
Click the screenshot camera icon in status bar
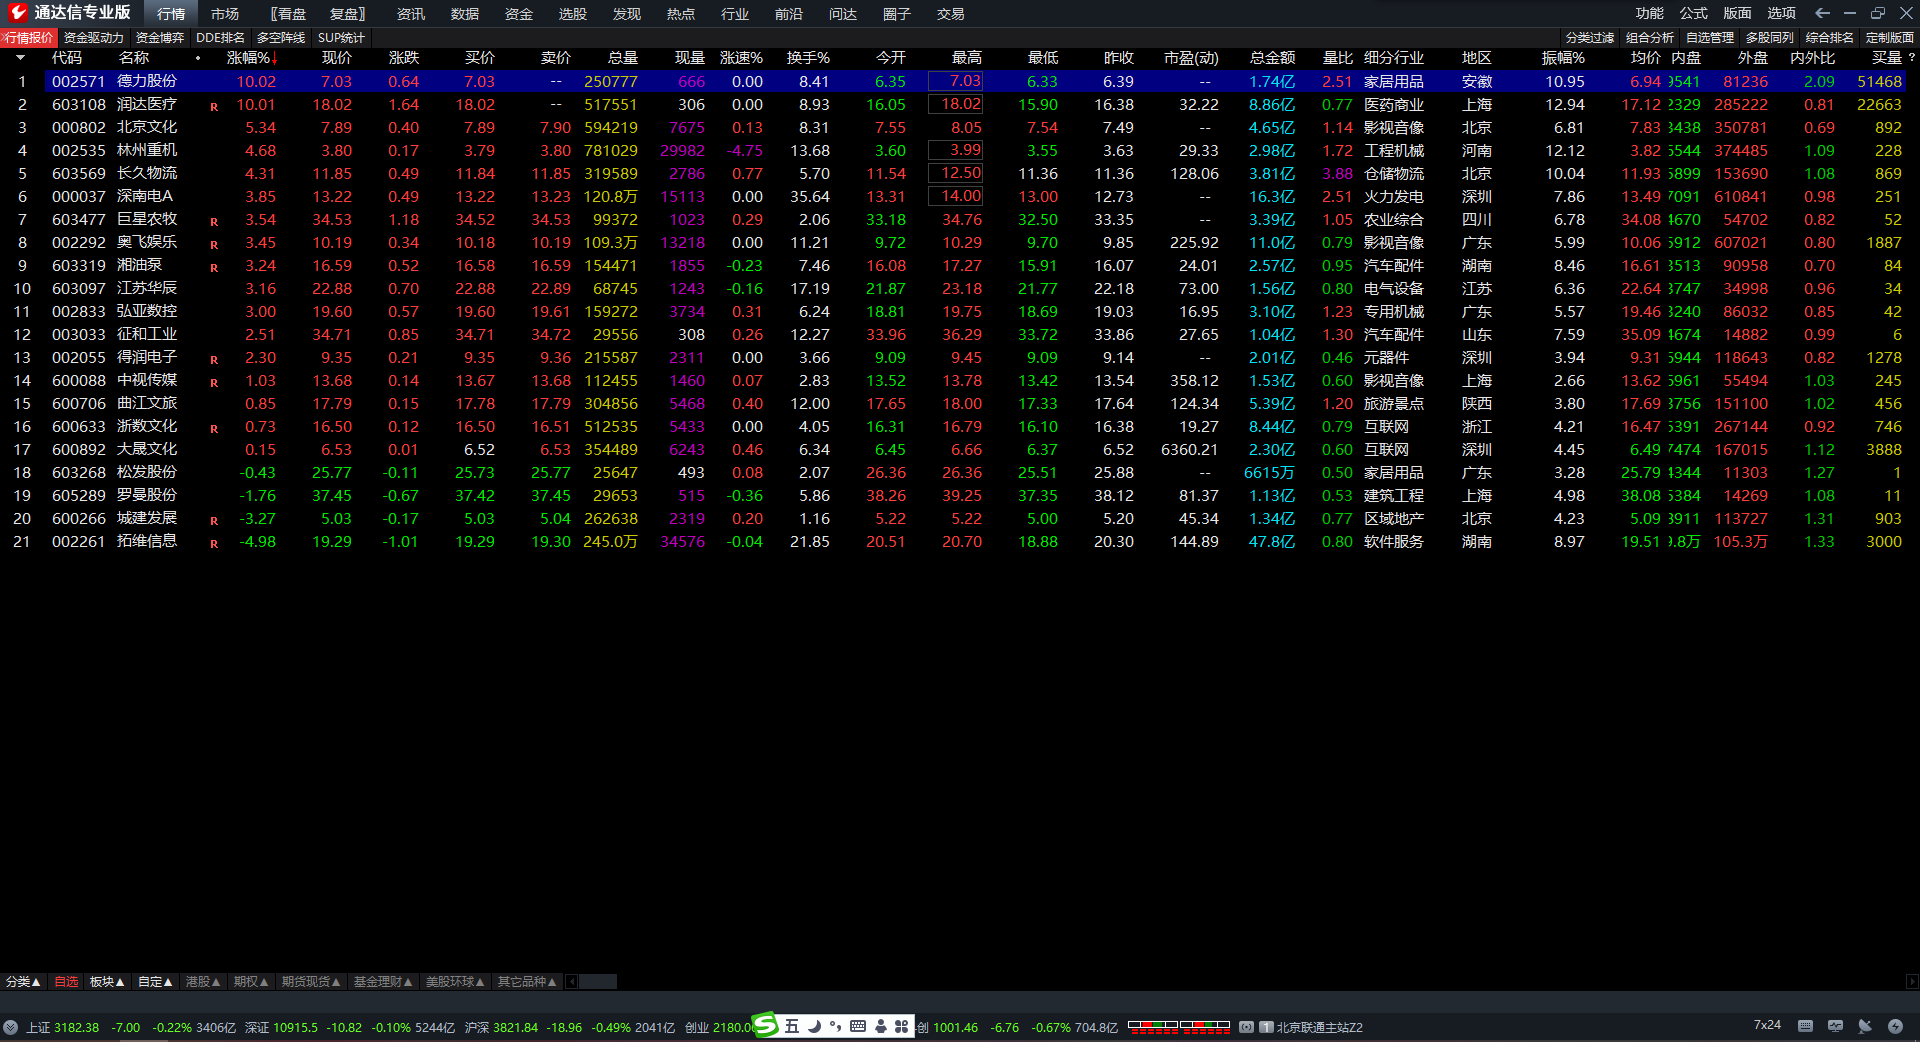coord(1246,1027)
